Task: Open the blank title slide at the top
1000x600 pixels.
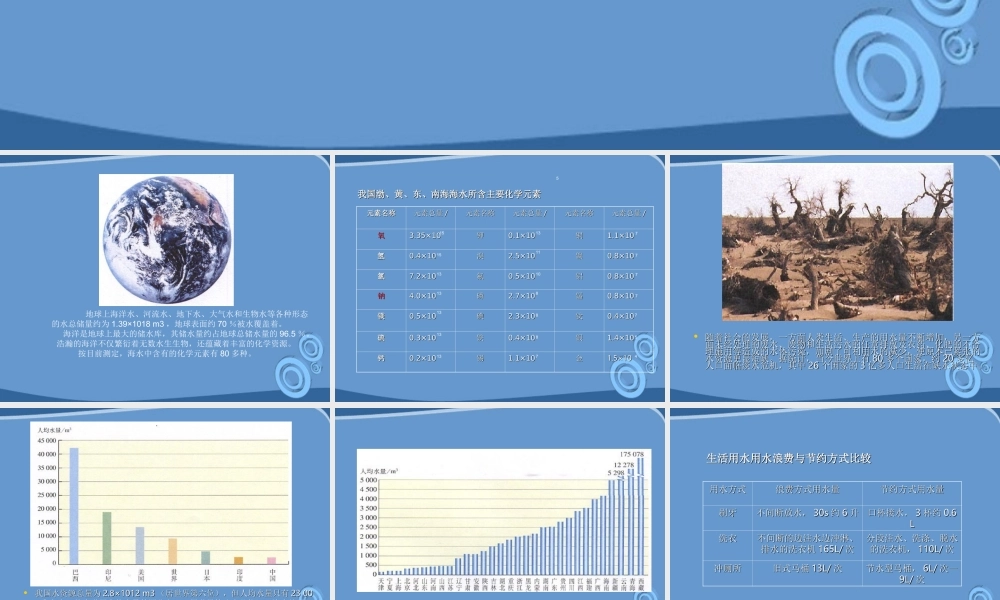Action: click(500, 75)
